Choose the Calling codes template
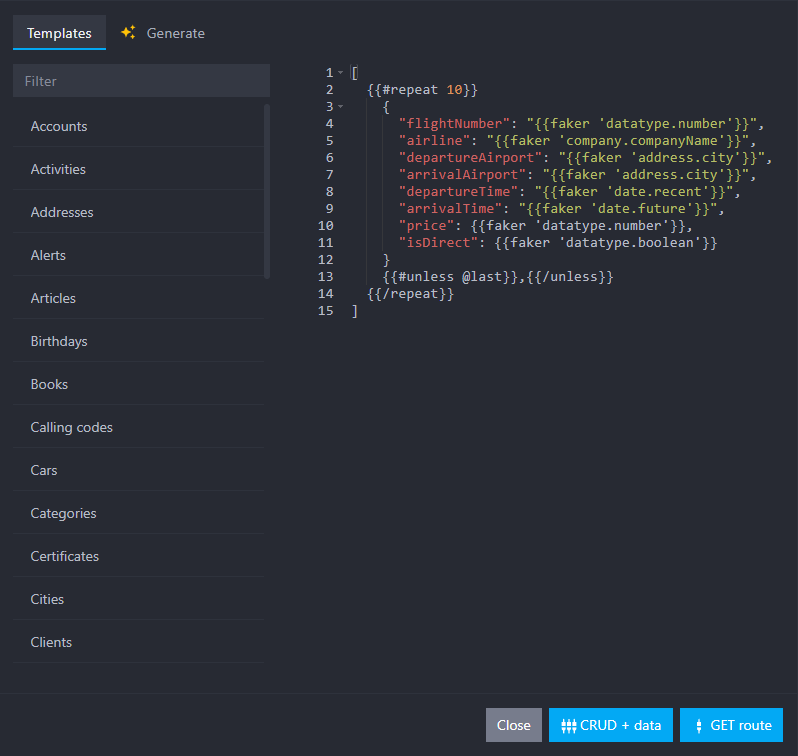The width and height of the screenshot is (798, 756). [x=72, y=427]
